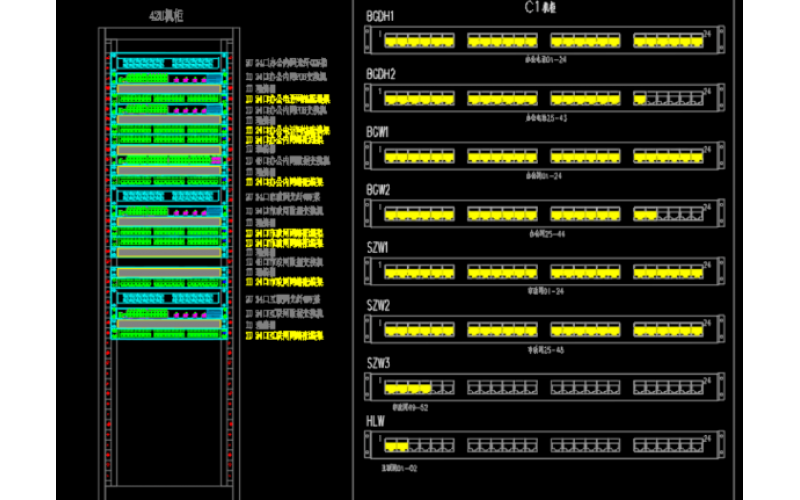Click first yellow port group in BGDH1 panel
The height and width of the screenshot is (500, 800).
click(418, 41)
